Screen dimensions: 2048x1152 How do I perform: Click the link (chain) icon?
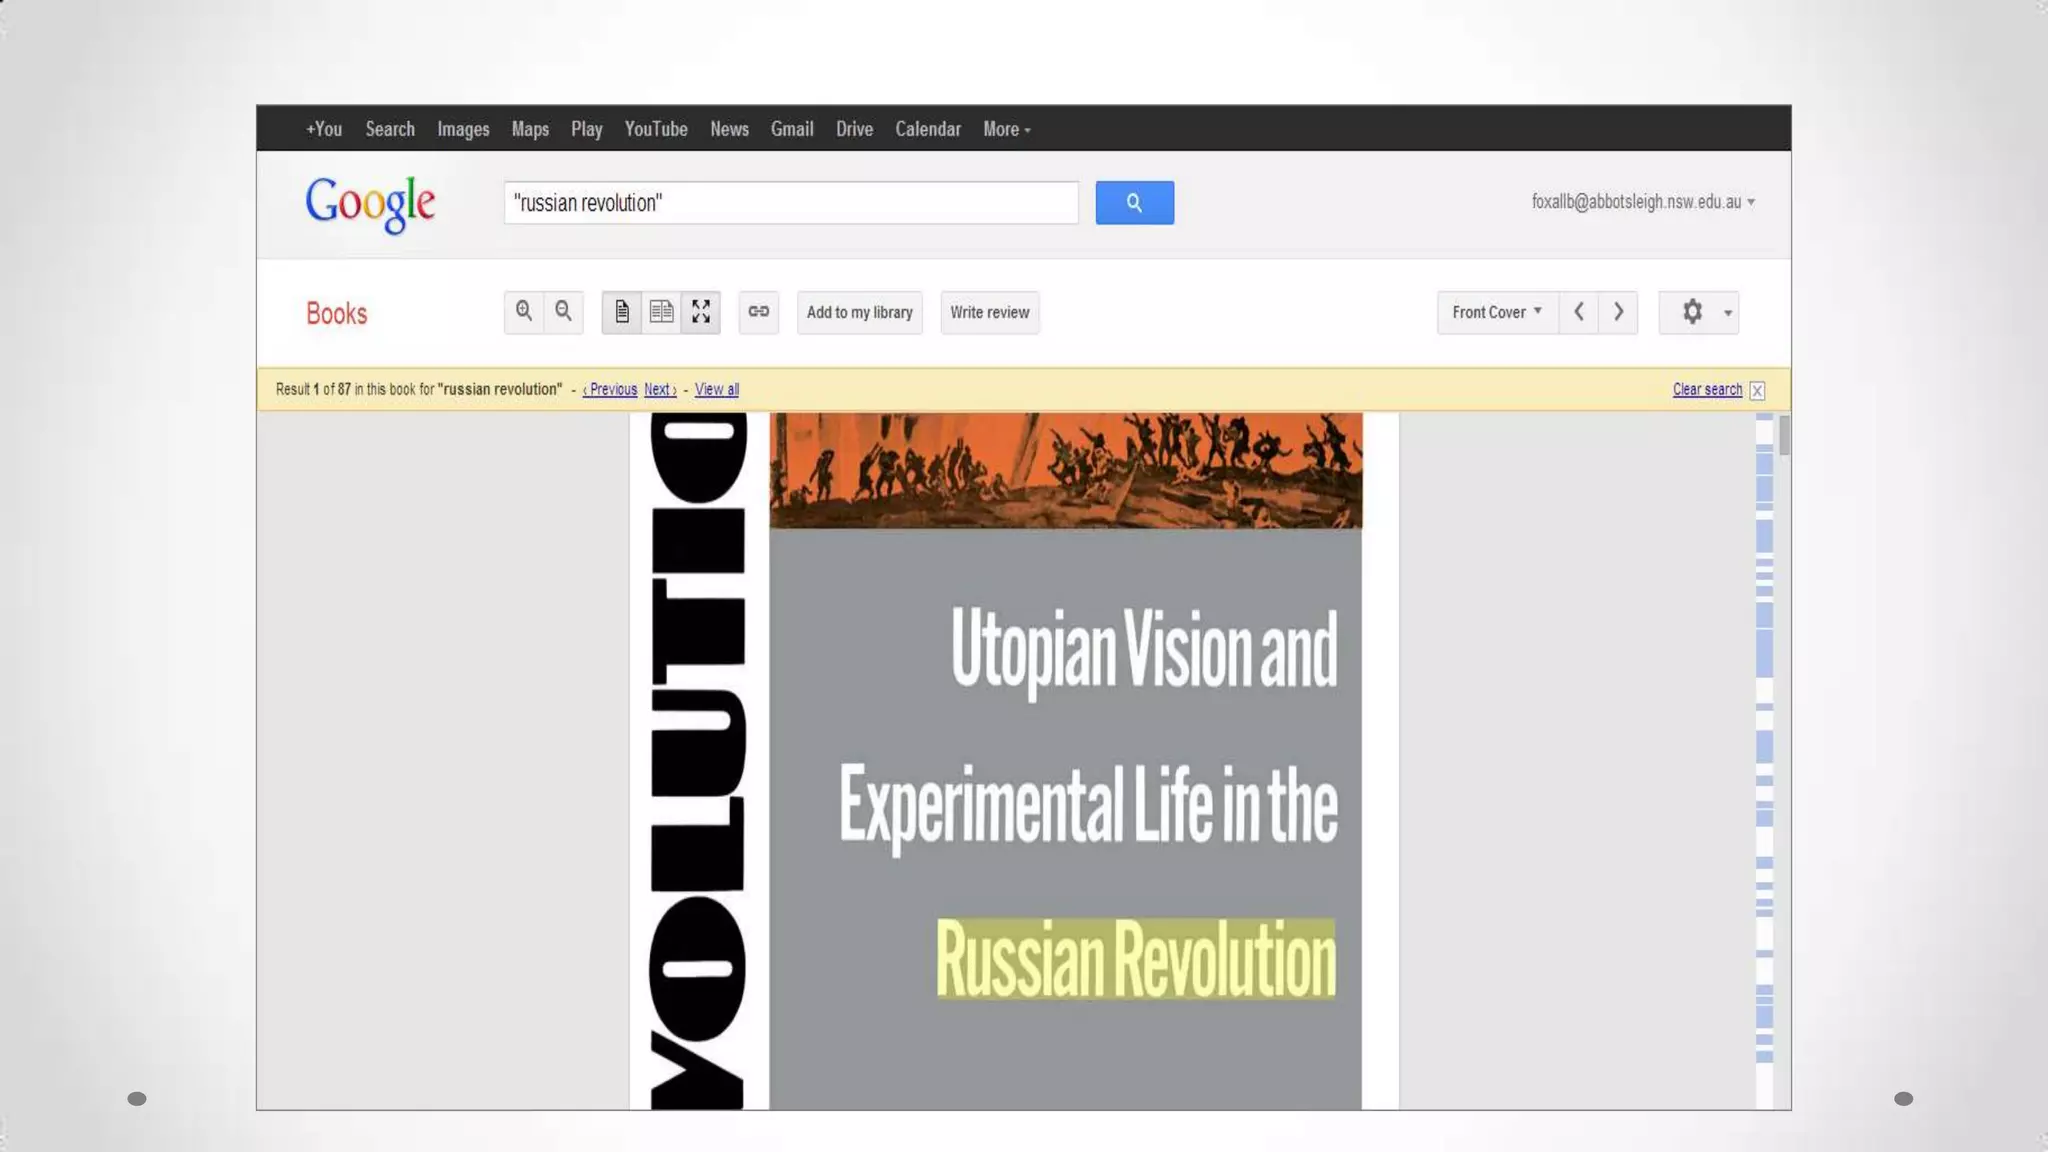coord(759,312)
